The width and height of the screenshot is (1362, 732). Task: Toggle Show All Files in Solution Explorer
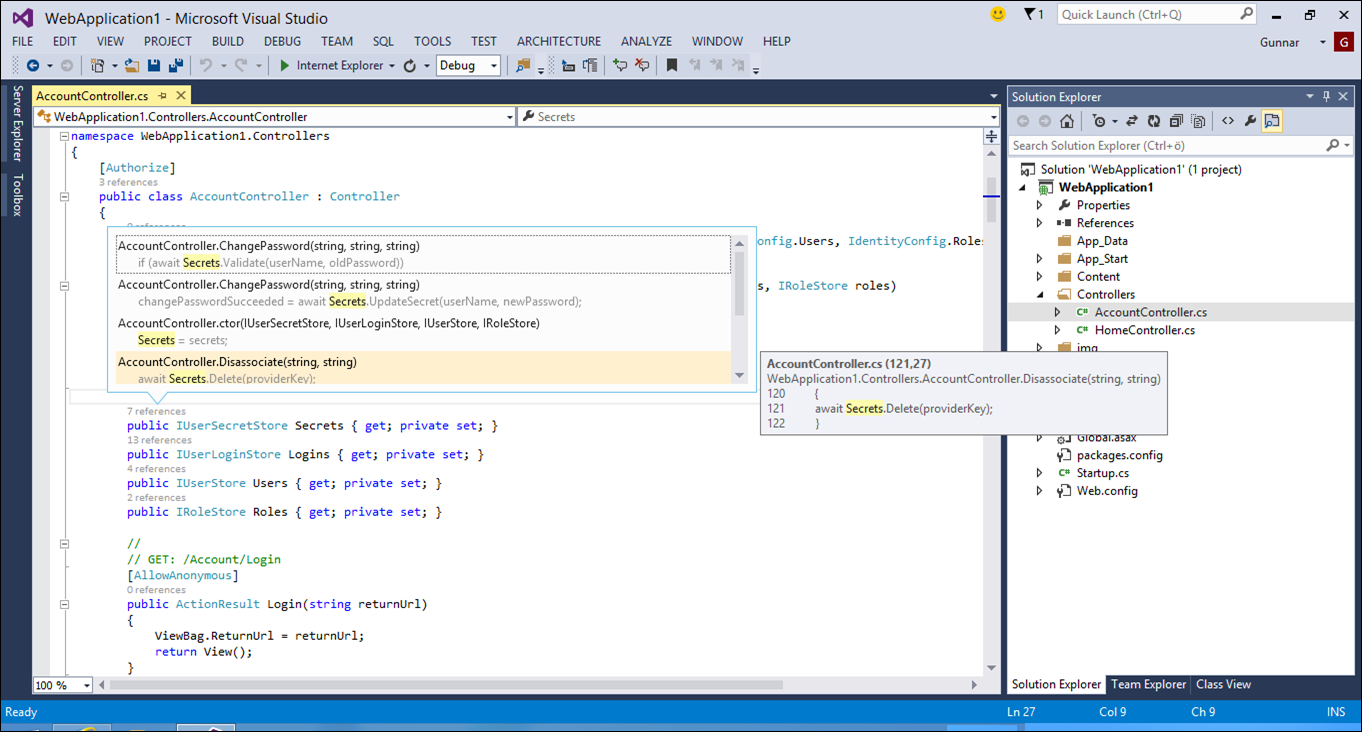pos(1198,121)
